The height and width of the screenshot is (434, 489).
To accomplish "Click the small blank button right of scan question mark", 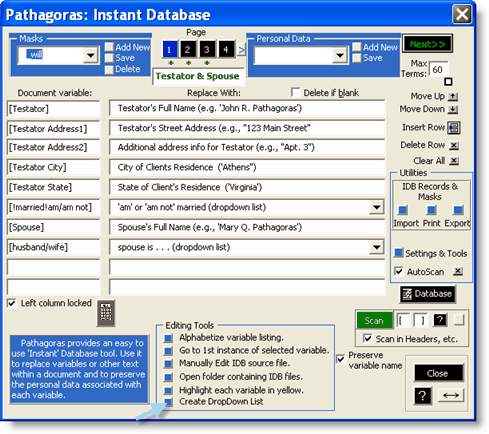I will [459, 320].
